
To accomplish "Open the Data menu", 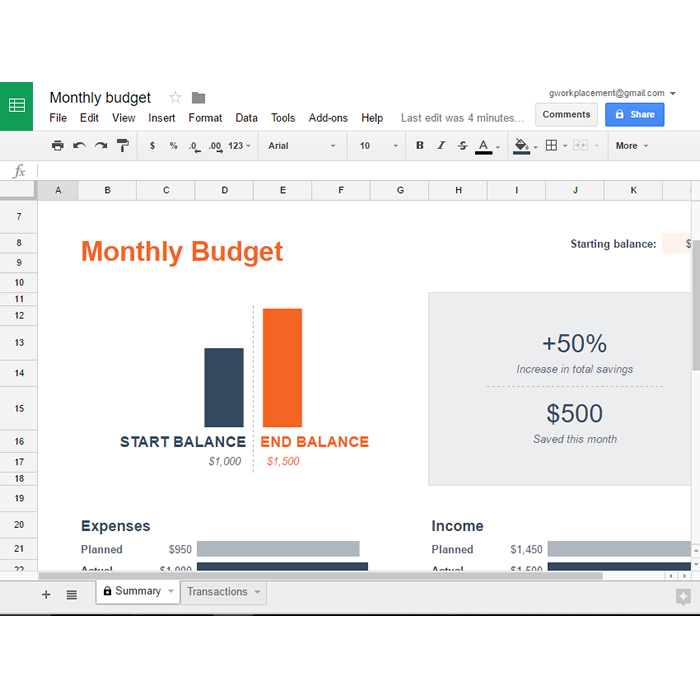I will tap(246, 118).
